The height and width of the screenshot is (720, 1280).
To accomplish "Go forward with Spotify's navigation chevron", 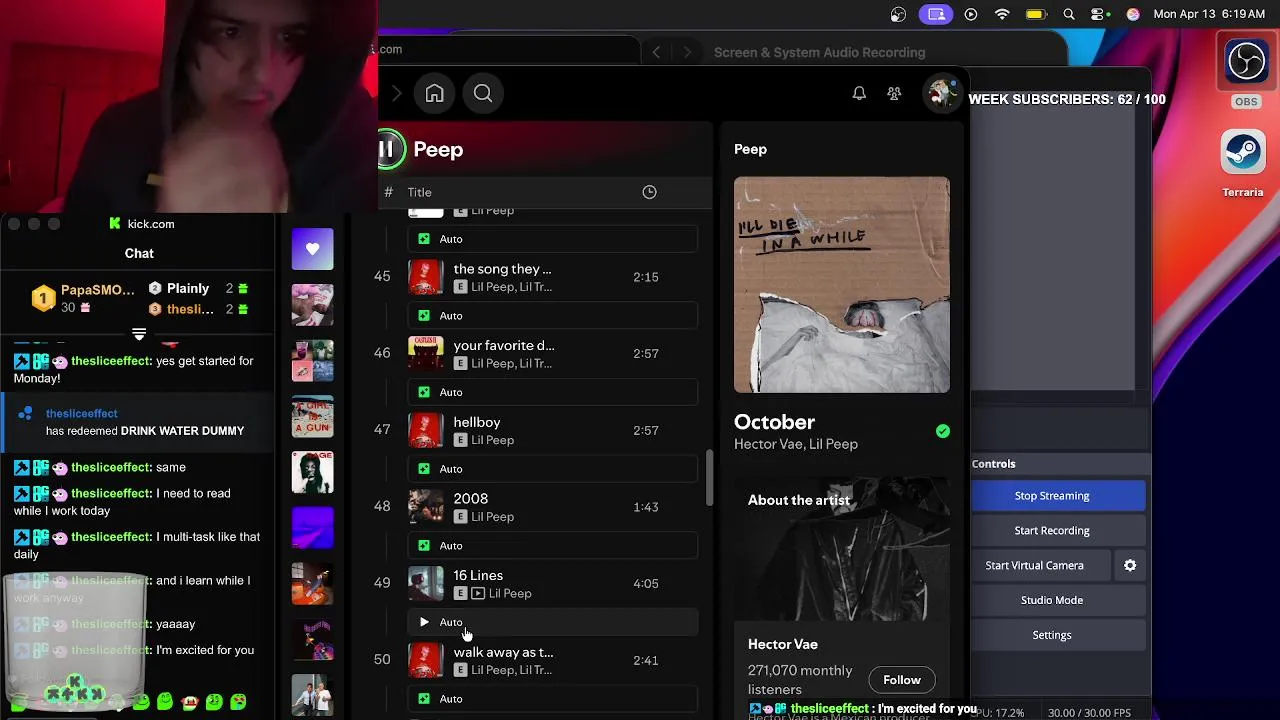I will click(396, 93).
